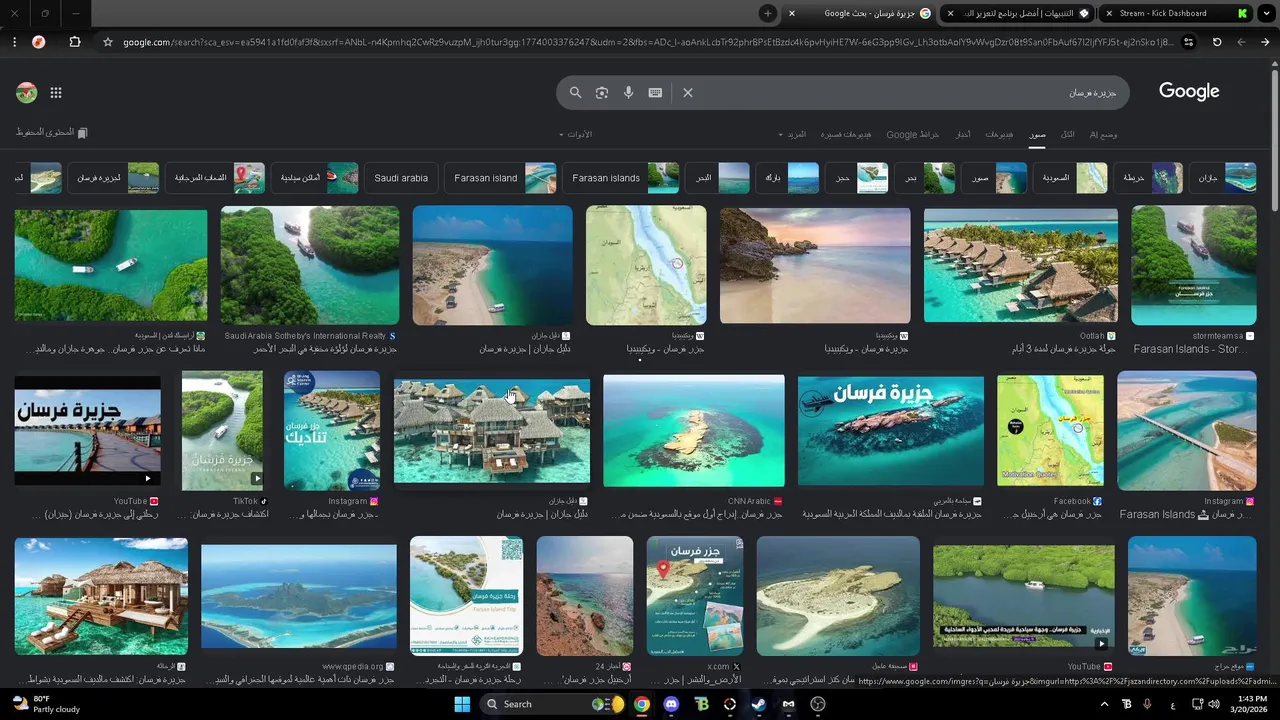The width and height of the screenshot is (1280, 720).
Task: Open the Google apps grid icon
Action: pyautogui.click(x=56, y=93)
